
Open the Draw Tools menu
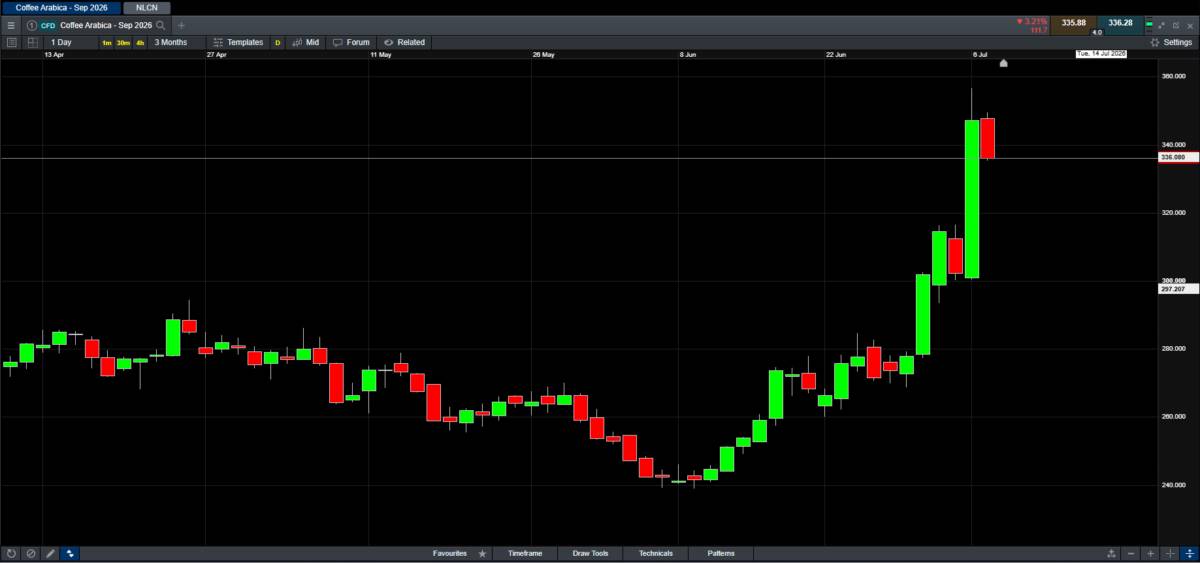[x=590, y=553]
